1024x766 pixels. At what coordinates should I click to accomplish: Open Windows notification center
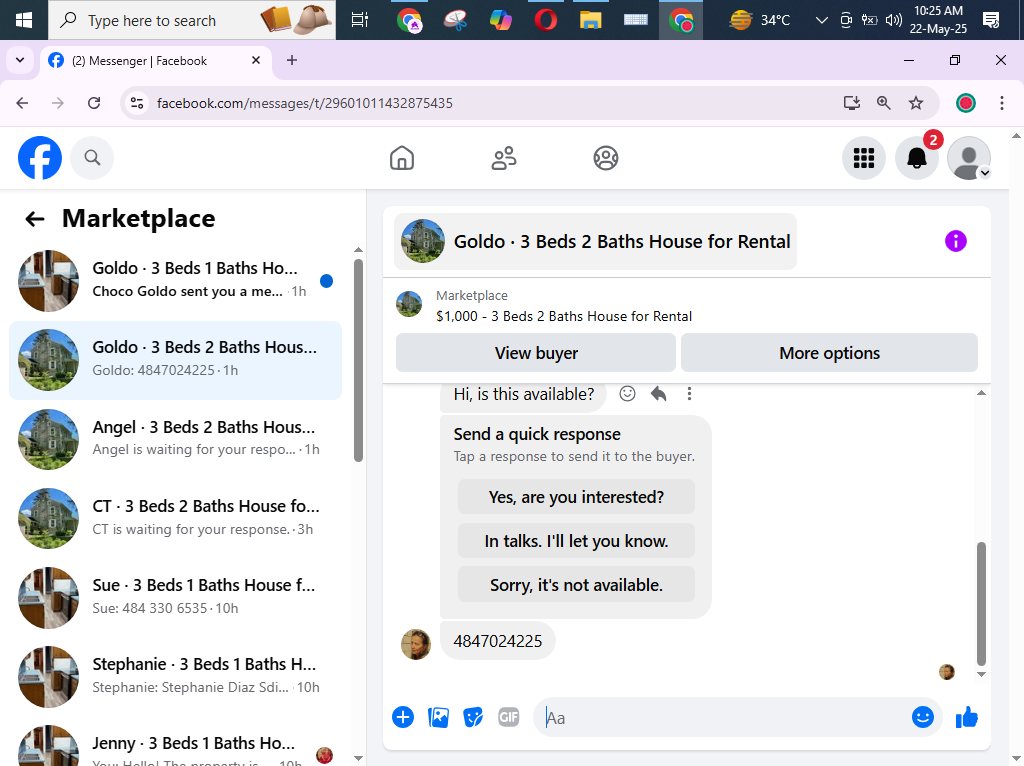click(991, 20)
